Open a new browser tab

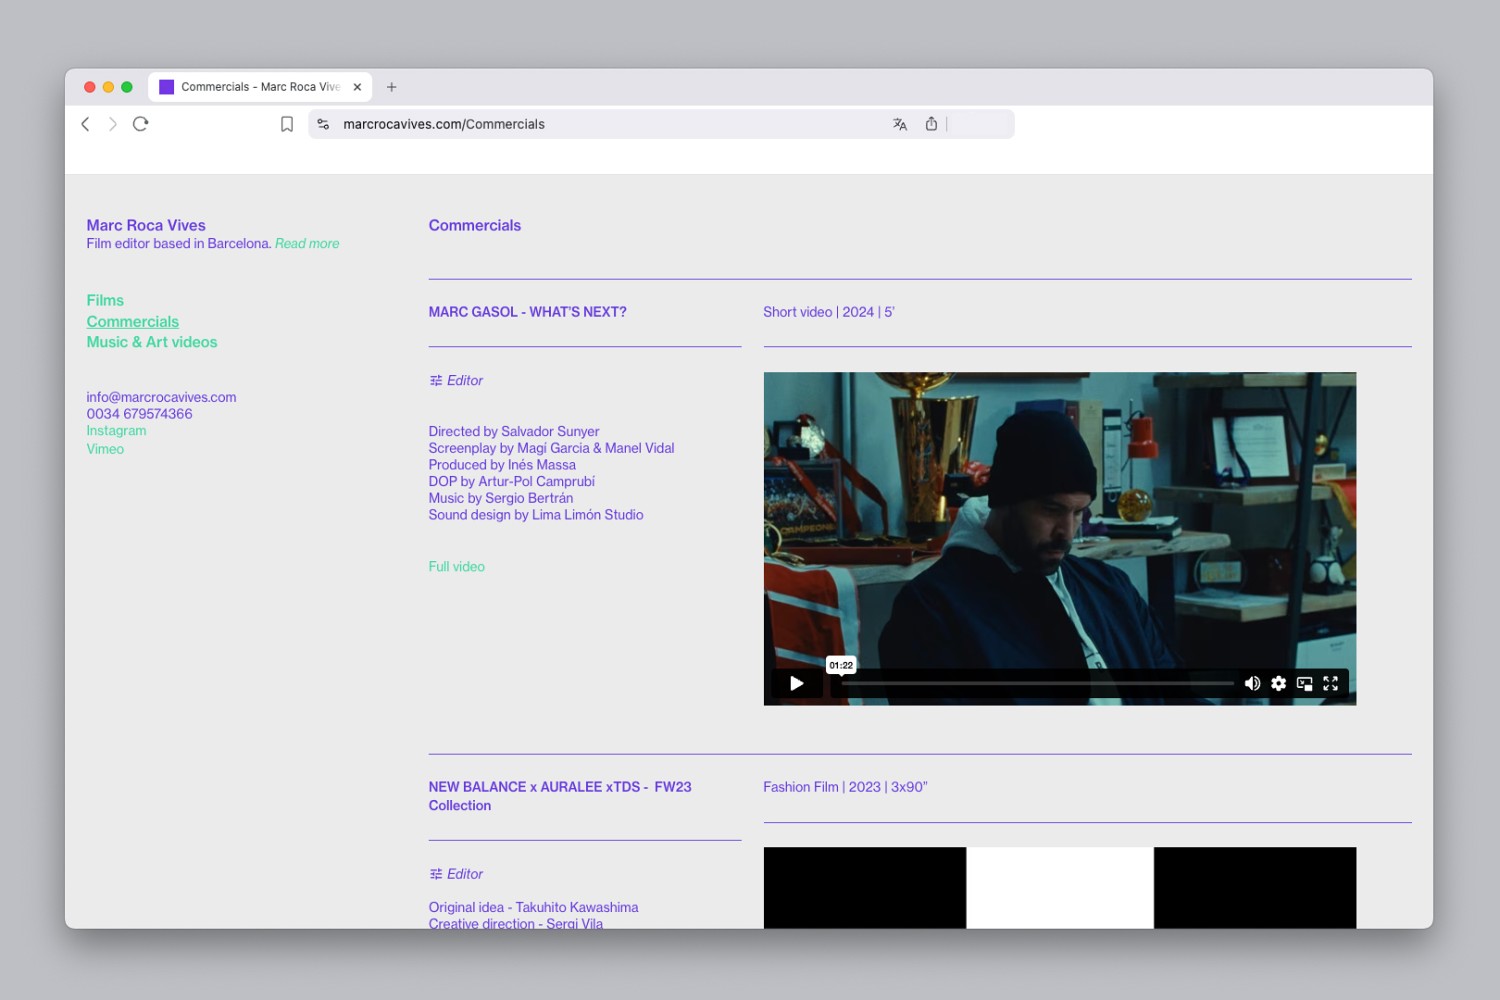tap(392, 87)
